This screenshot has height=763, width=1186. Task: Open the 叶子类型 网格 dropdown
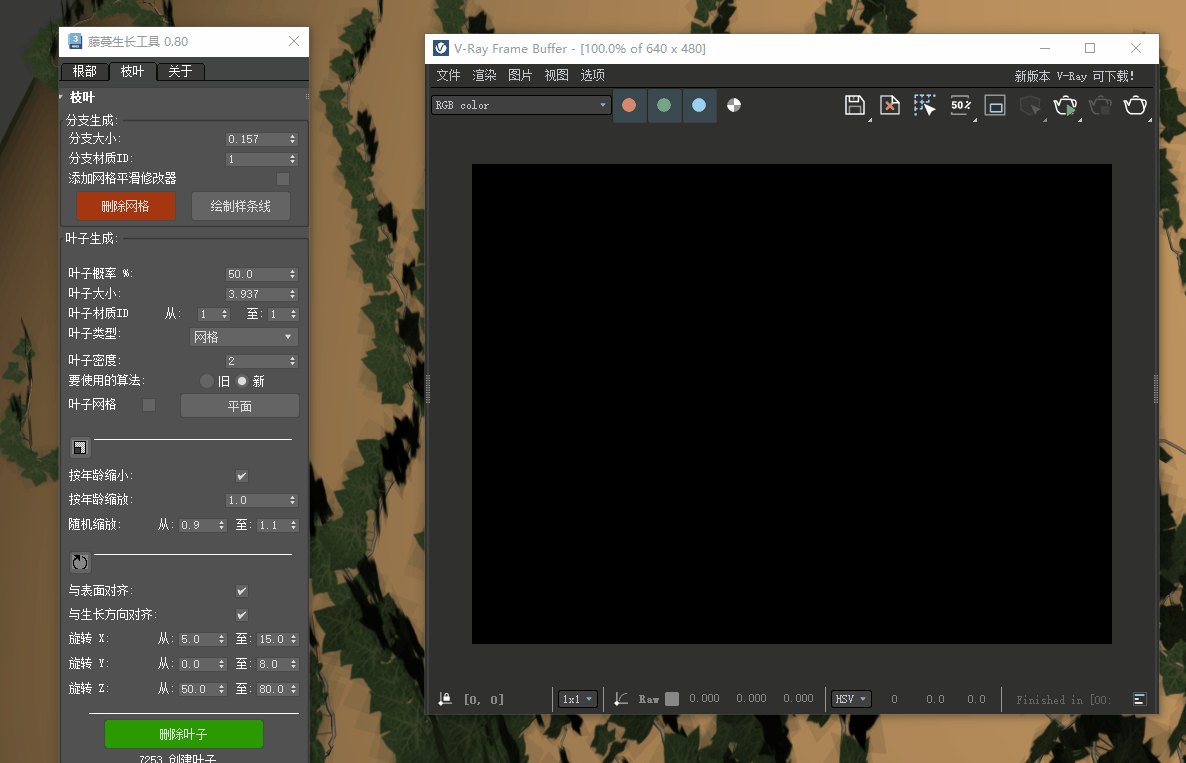[x=244, y=337]
